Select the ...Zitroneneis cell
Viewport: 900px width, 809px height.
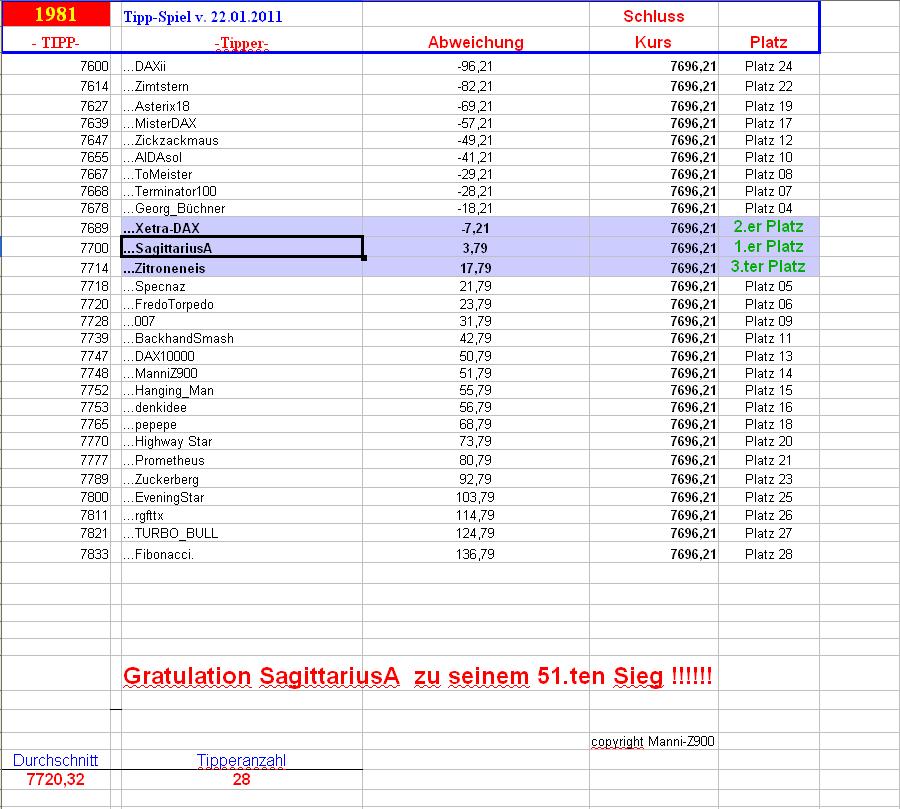click(242, 268)
